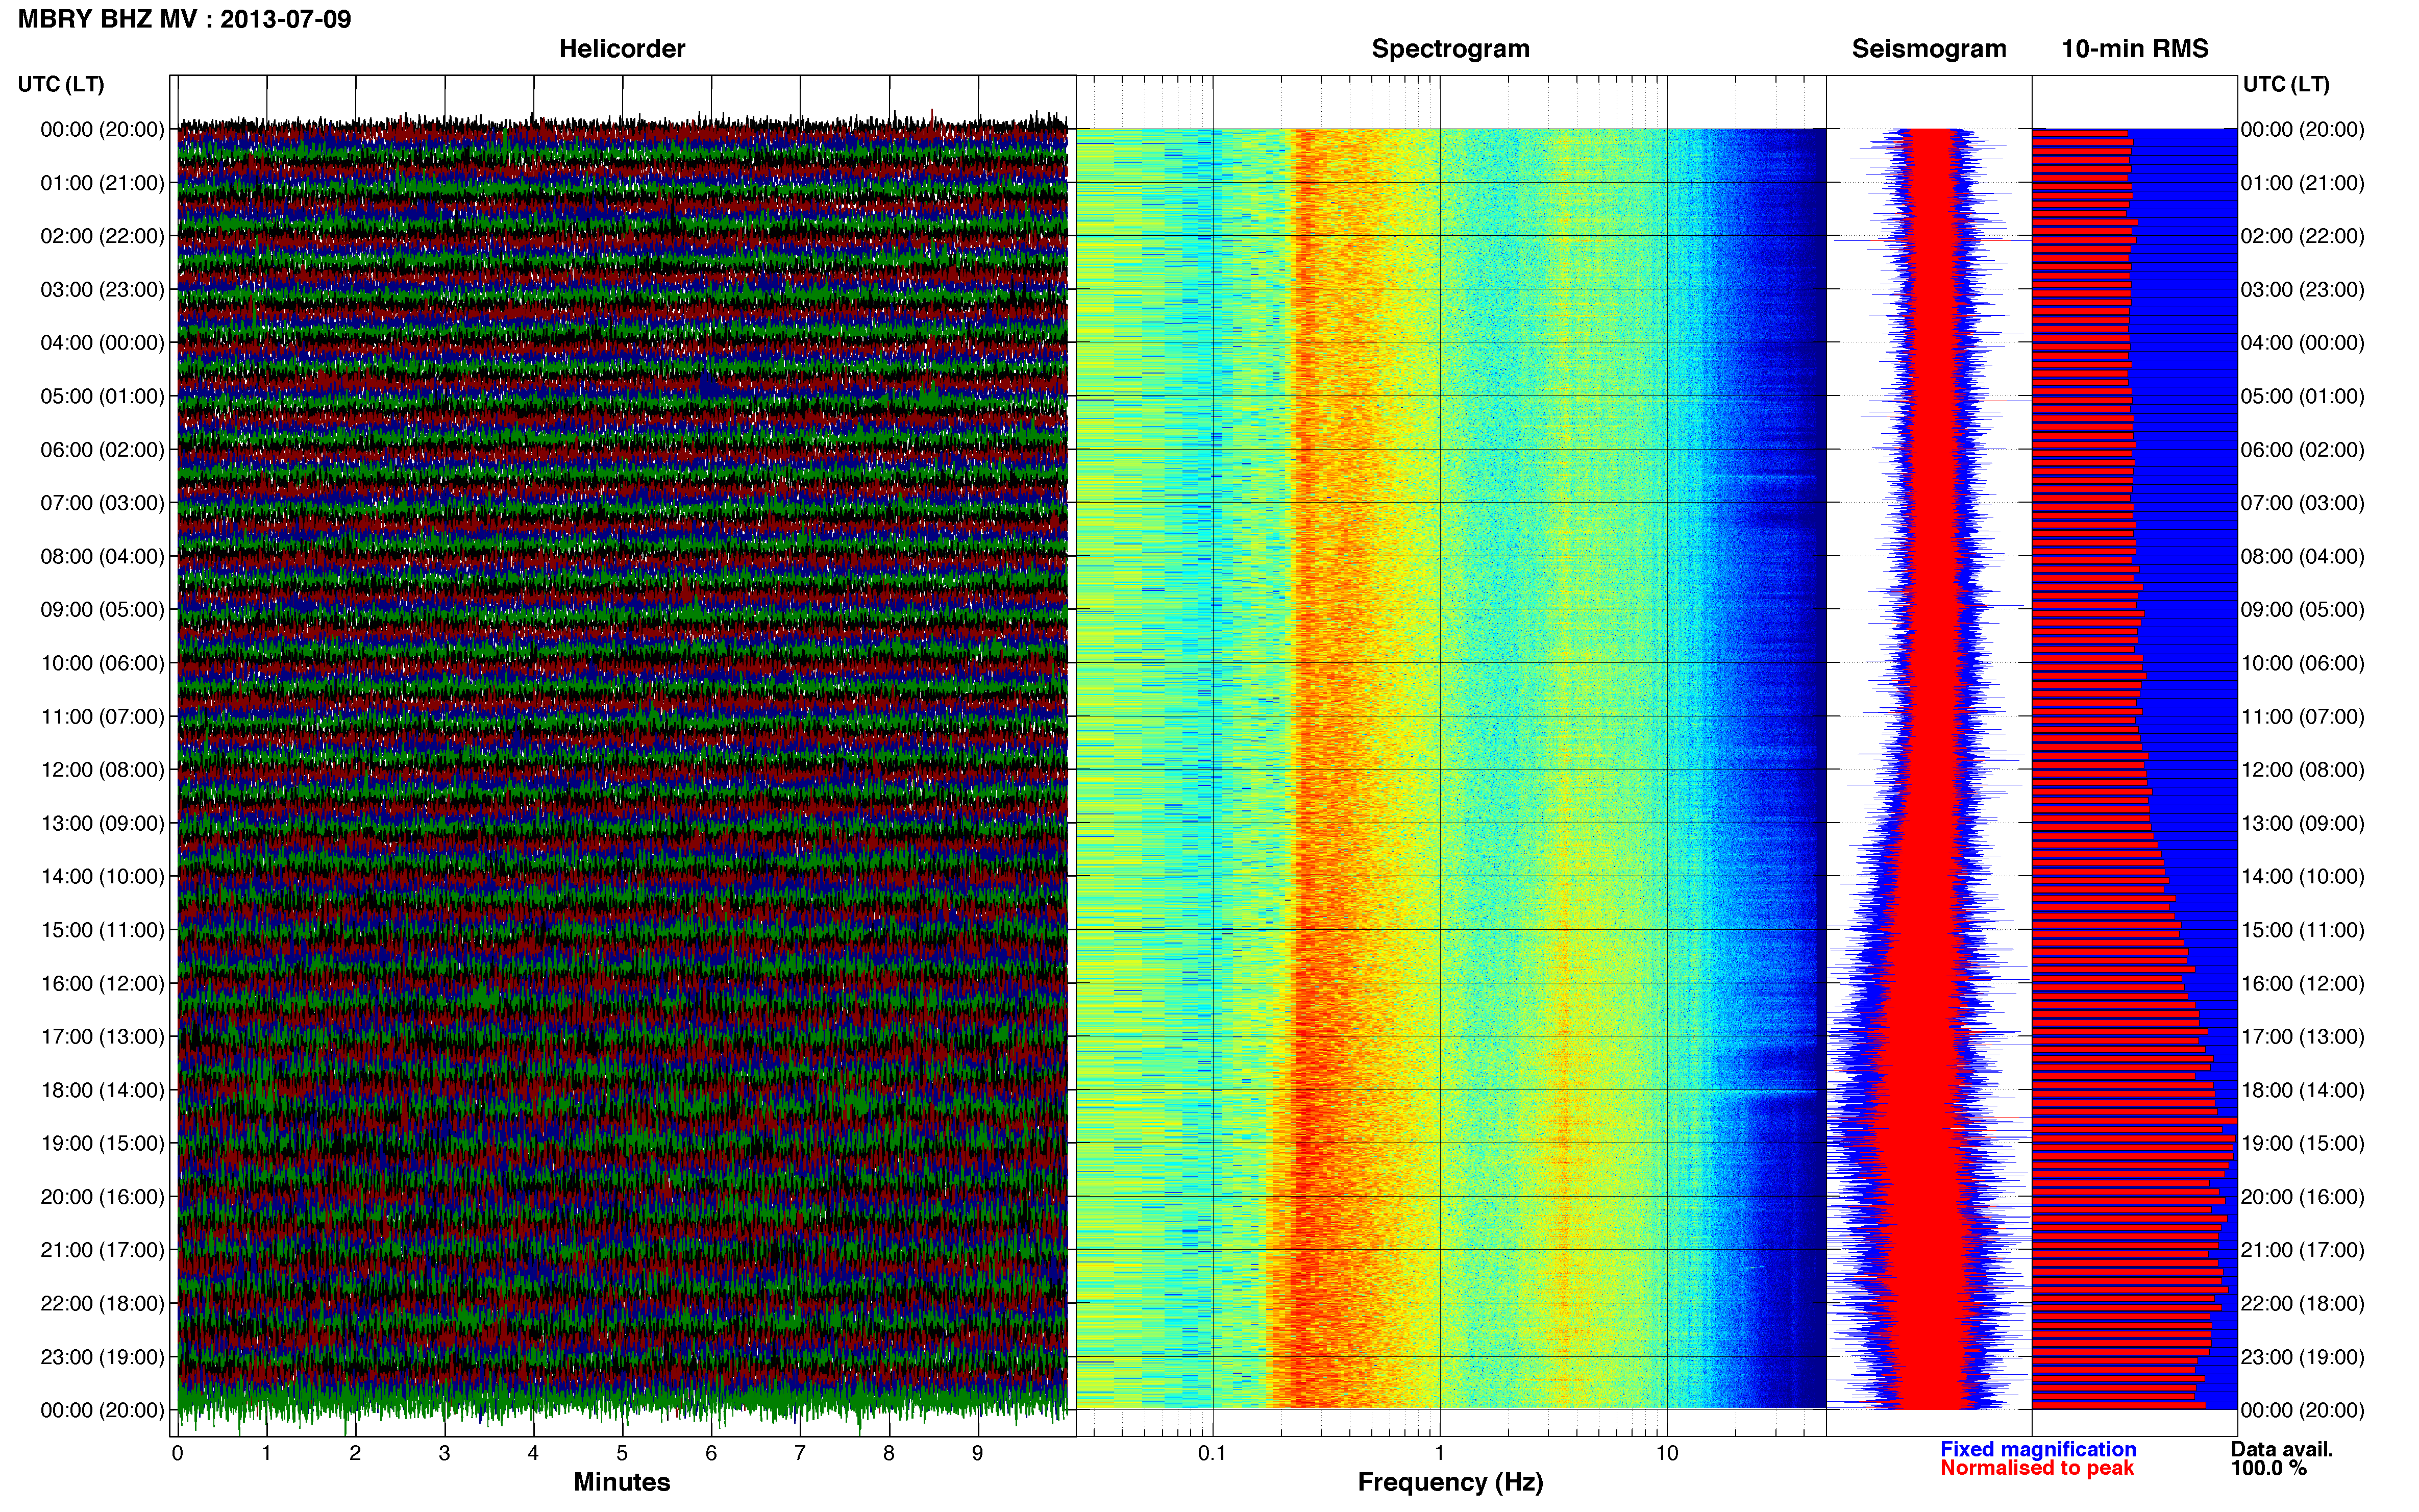Click the '6' tick on the Minutes axis
The image size is (2419, 1512).
click(711, 1454)
